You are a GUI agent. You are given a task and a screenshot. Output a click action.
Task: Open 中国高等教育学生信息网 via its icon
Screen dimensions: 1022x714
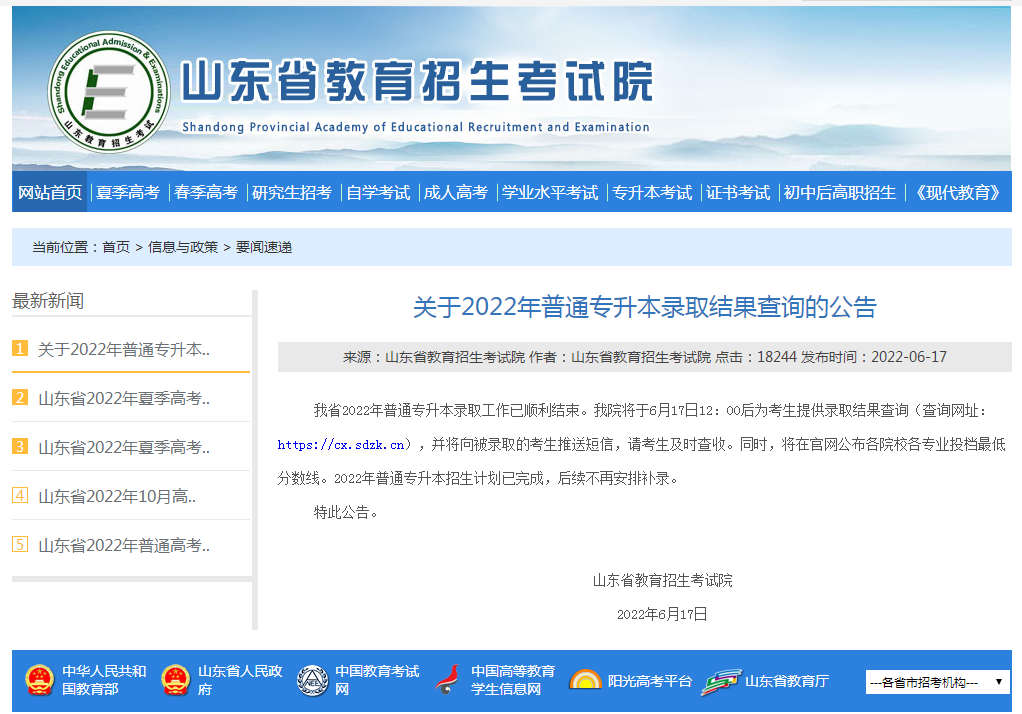tap(446, 680)
